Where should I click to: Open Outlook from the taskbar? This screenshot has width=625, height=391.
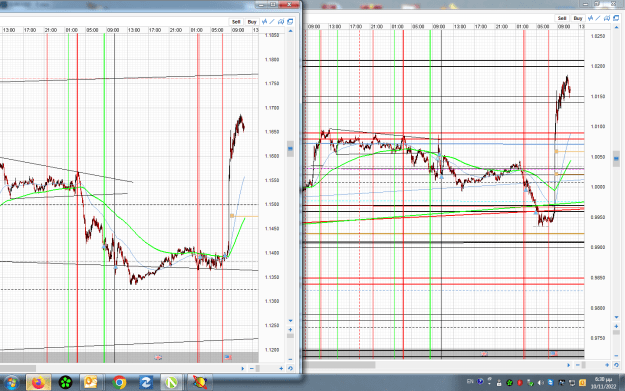point(91,383)
